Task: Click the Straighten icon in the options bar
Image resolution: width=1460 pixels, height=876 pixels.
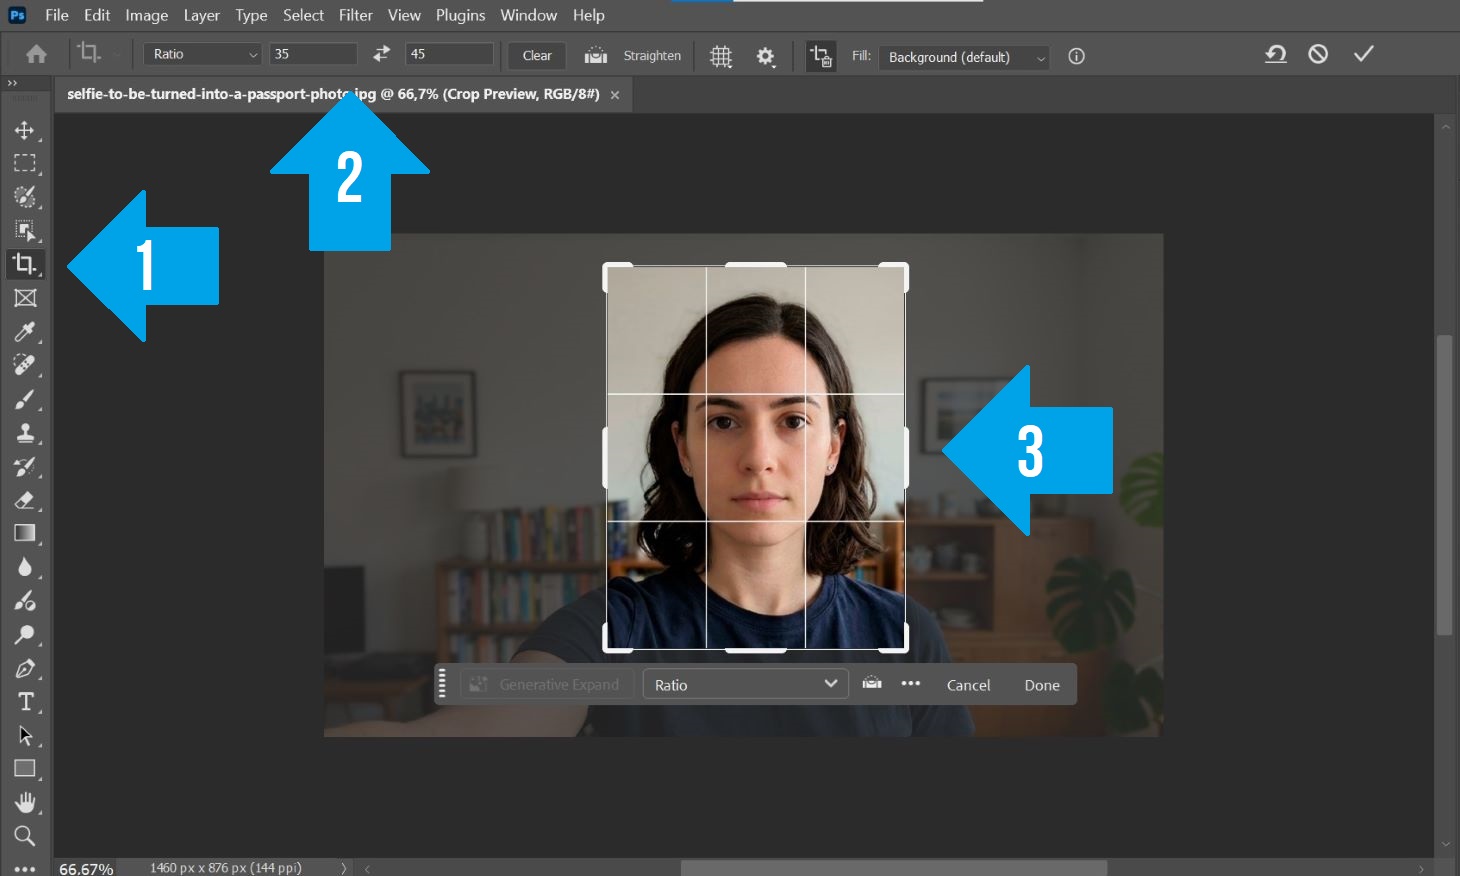Action: (596, 56)
